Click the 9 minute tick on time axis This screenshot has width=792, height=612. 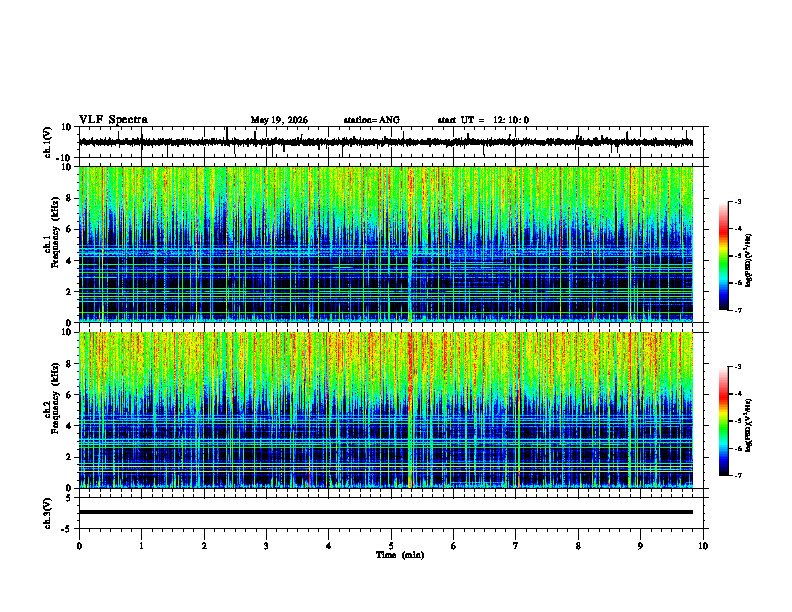[640, 546]
